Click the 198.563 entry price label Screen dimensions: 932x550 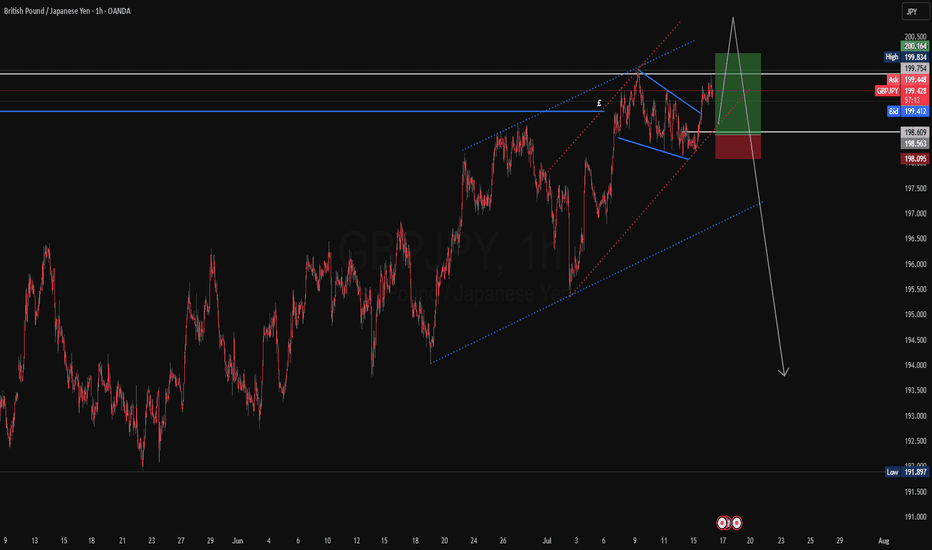pyautogui.click(x=915, y=143)
